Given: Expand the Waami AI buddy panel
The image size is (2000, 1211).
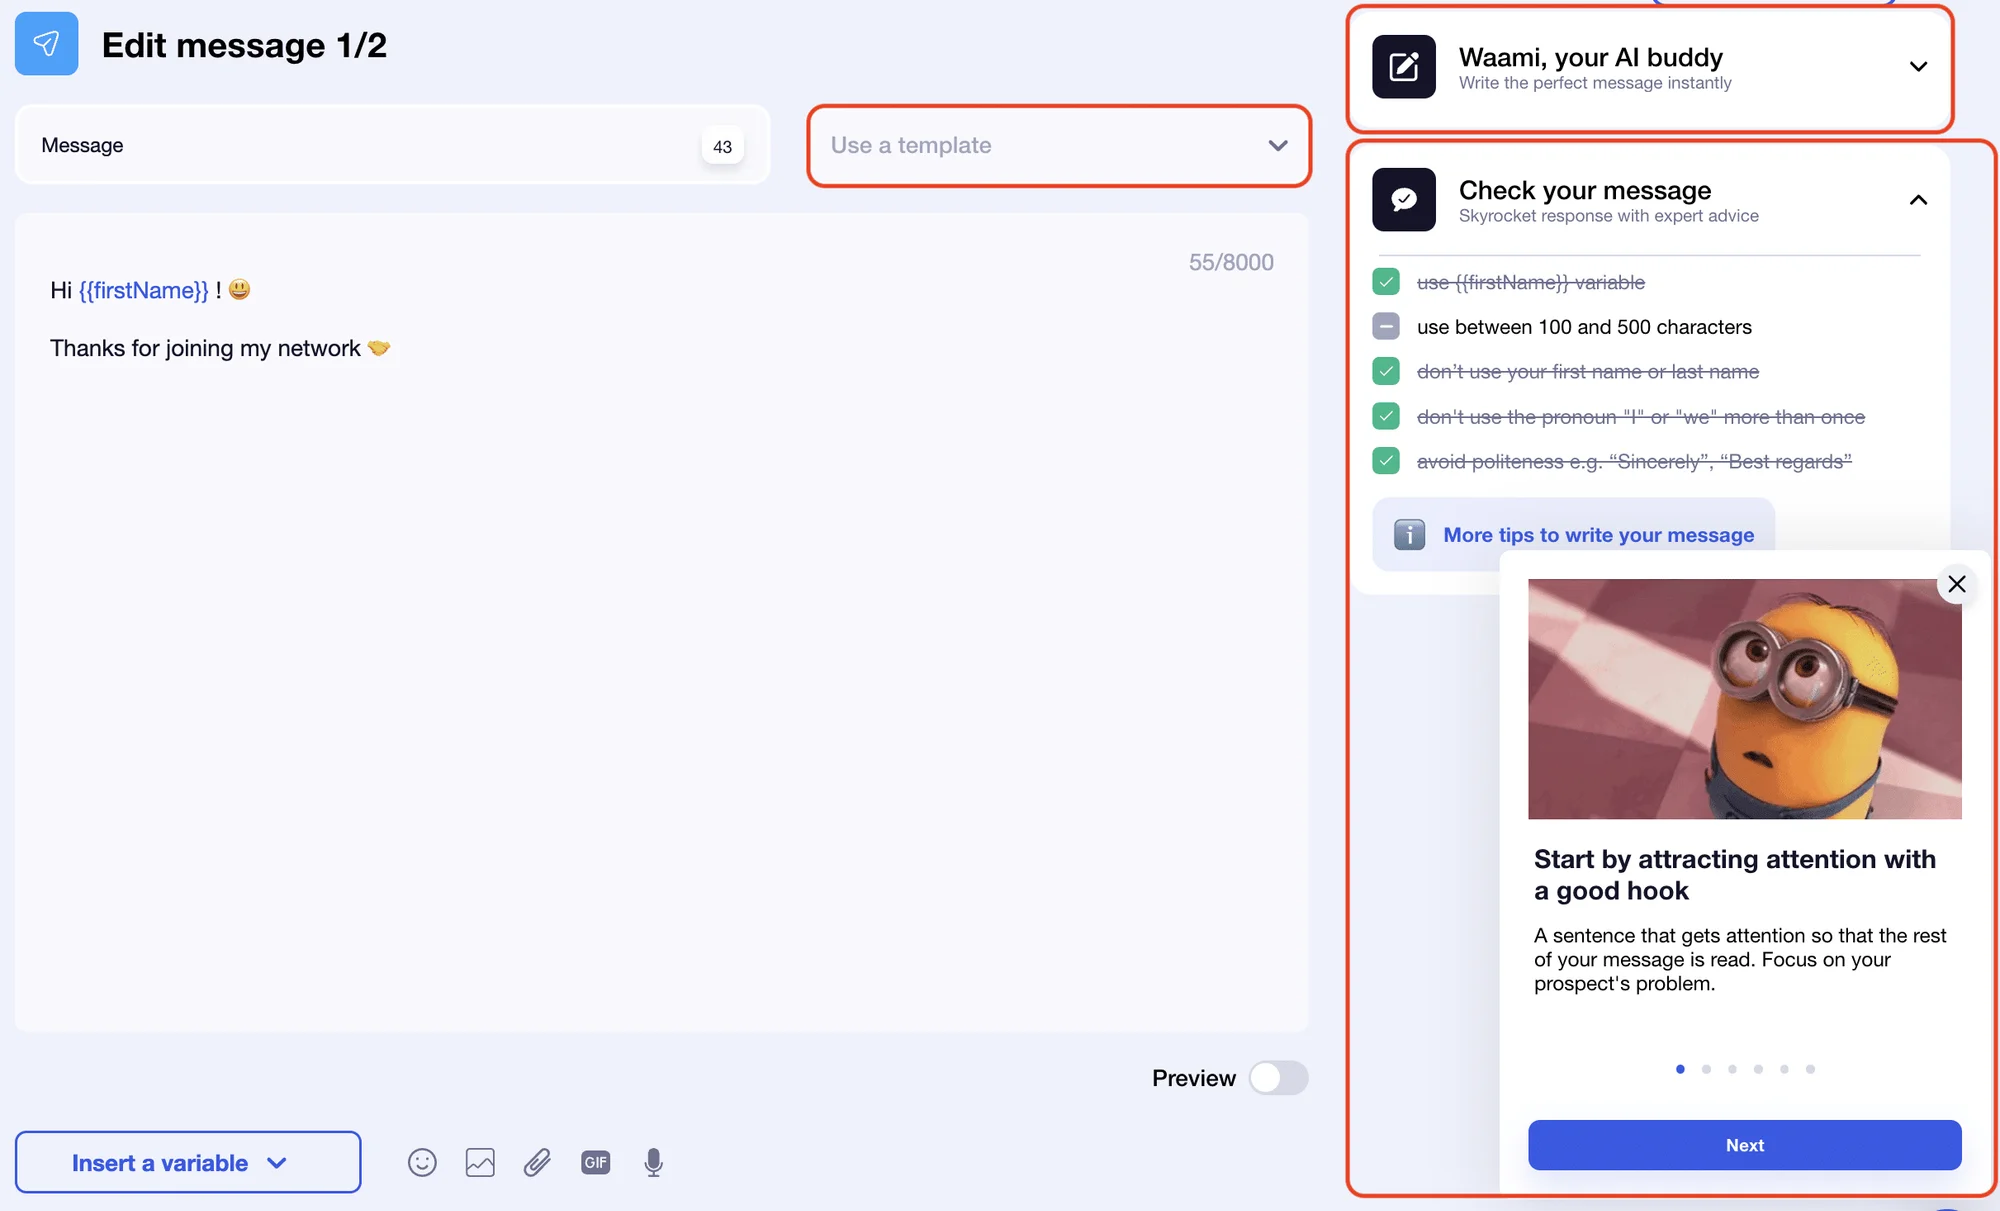Looking at the screenshot, I should pos(1918,67).
